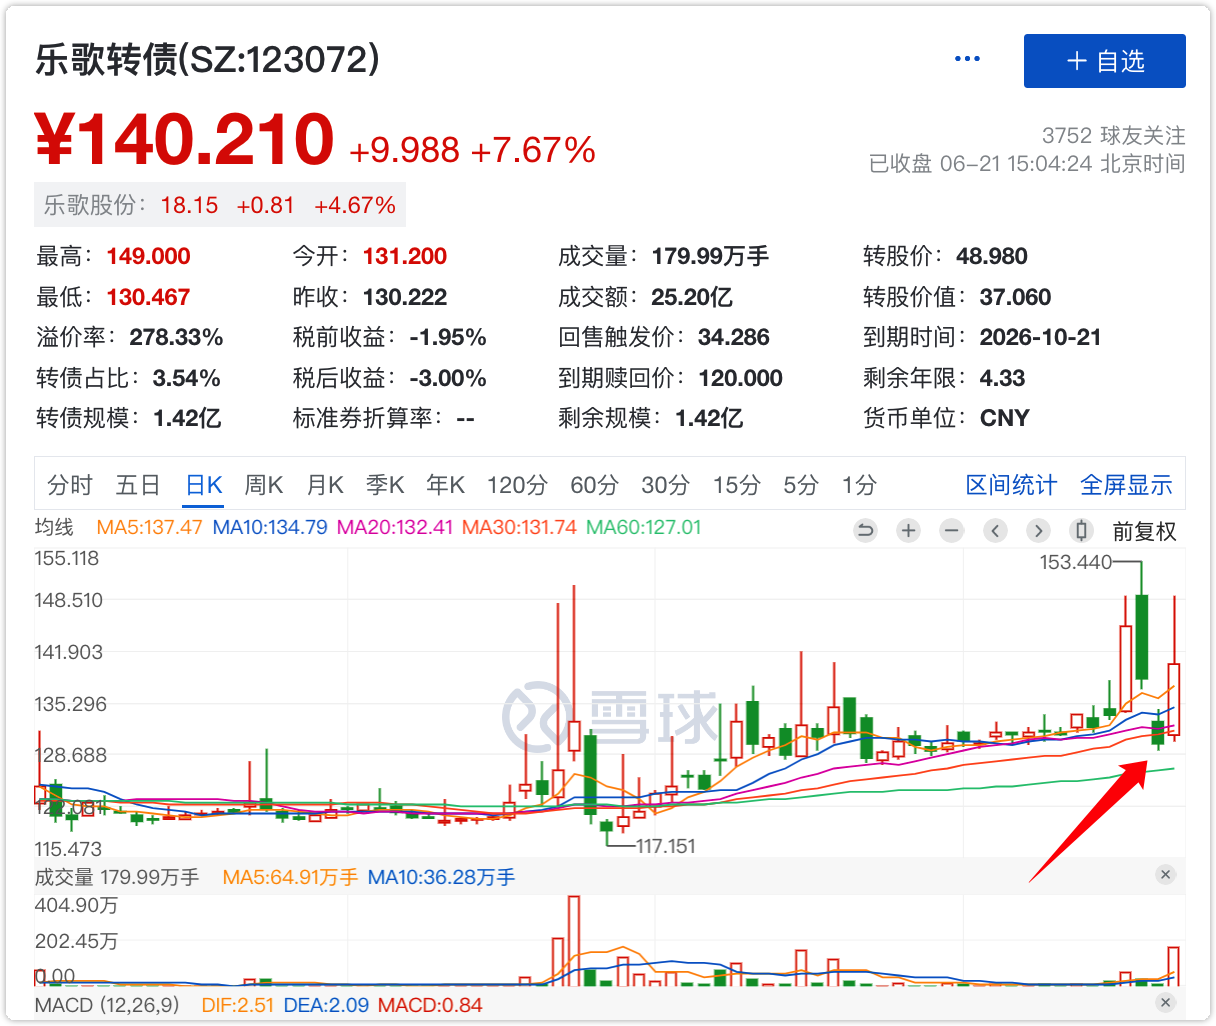
Task: Select the 五日 five-day tab
Action: pos(138,485)
